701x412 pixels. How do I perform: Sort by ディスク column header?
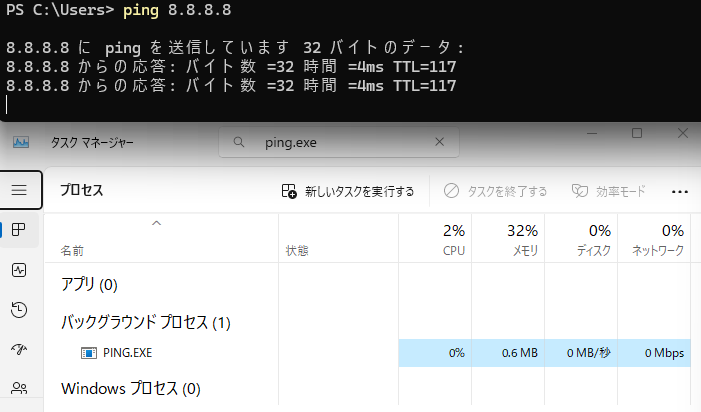(581, 238)
